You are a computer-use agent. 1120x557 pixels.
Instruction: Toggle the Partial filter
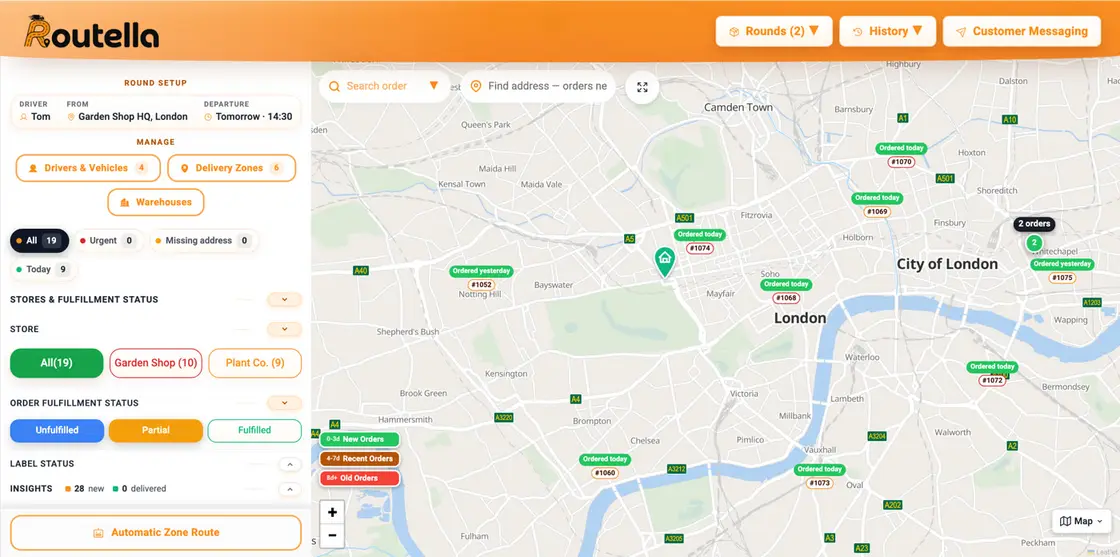(156, 431)
